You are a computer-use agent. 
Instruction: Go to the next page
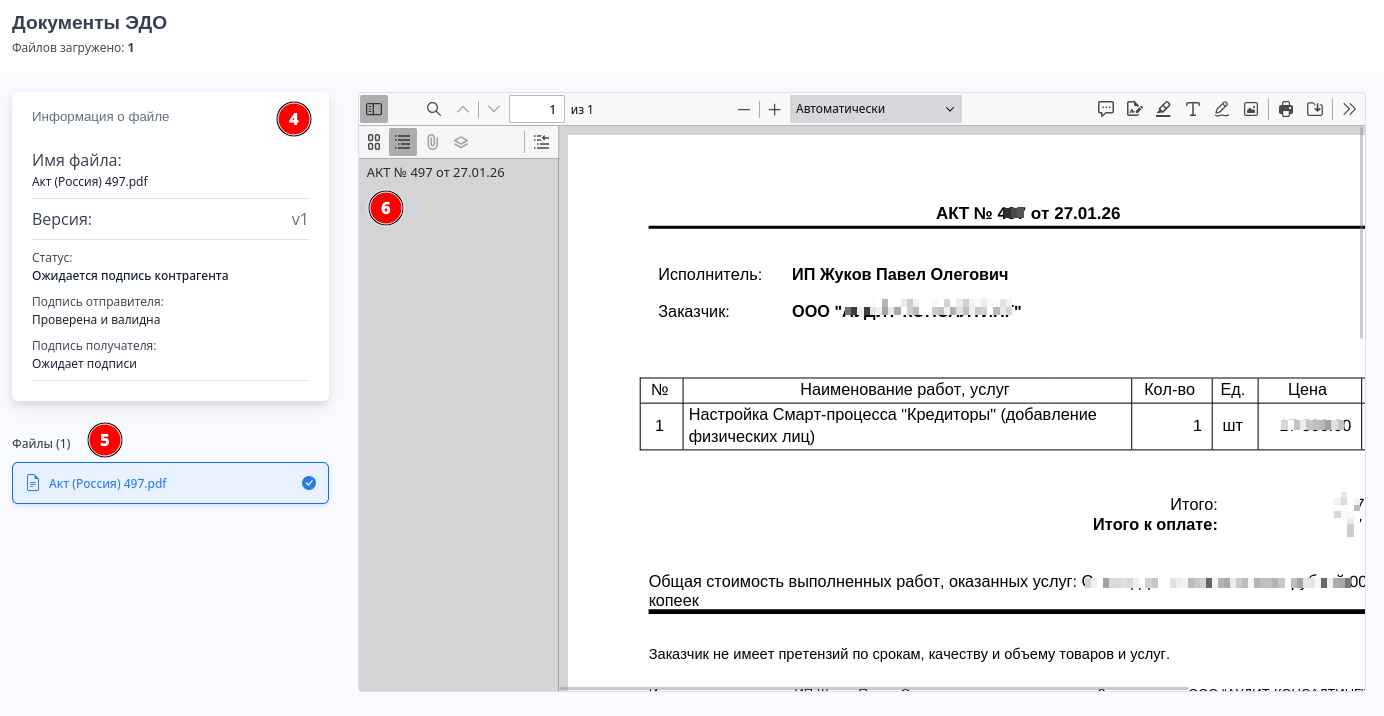point(494,109)
